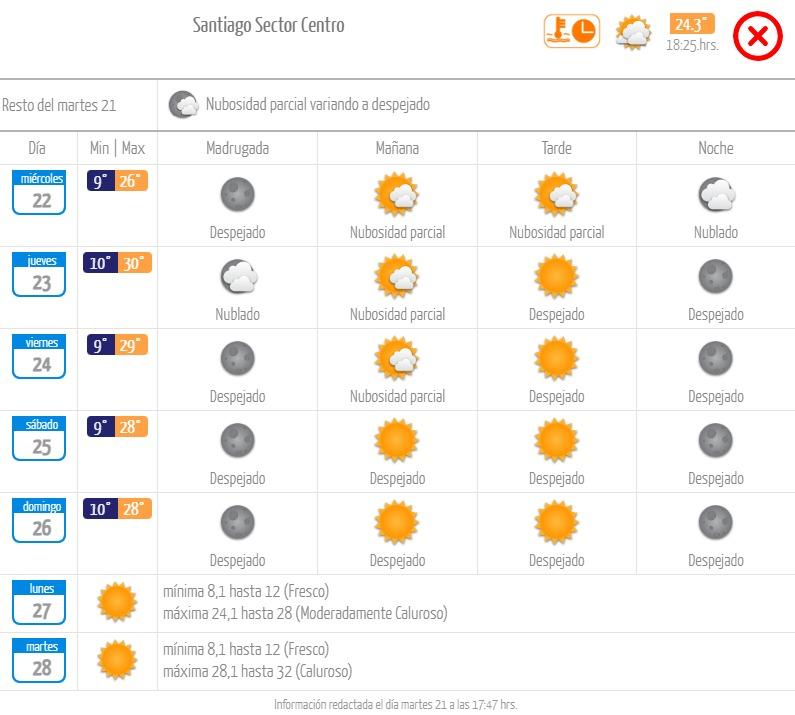This screenshot has width=795, height=715.
Task: Select the lunes 27 calendar icon
Action: (40, 603)
